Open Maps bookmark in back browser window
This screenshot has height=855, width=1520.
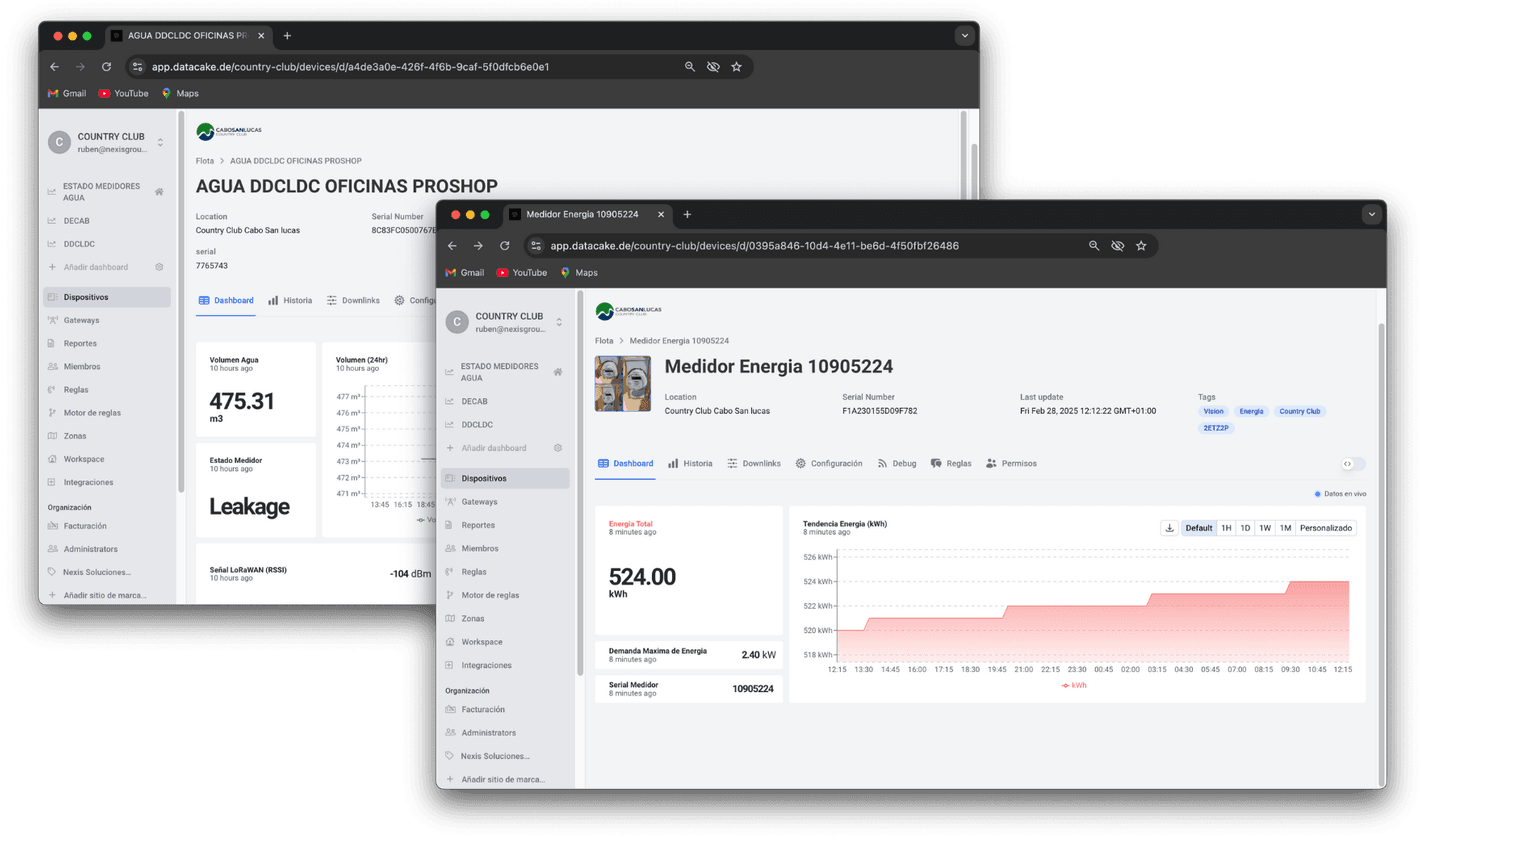(180, 94)
